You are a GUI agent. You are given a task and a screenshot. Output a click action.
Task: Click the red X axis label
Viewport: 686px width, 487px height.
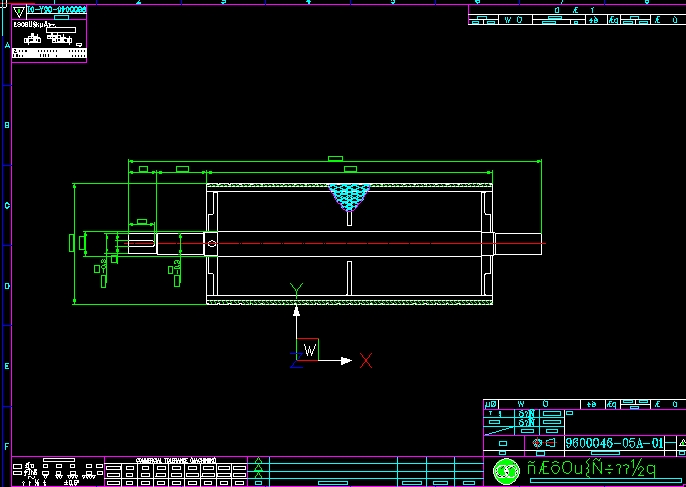coord(366,361)
